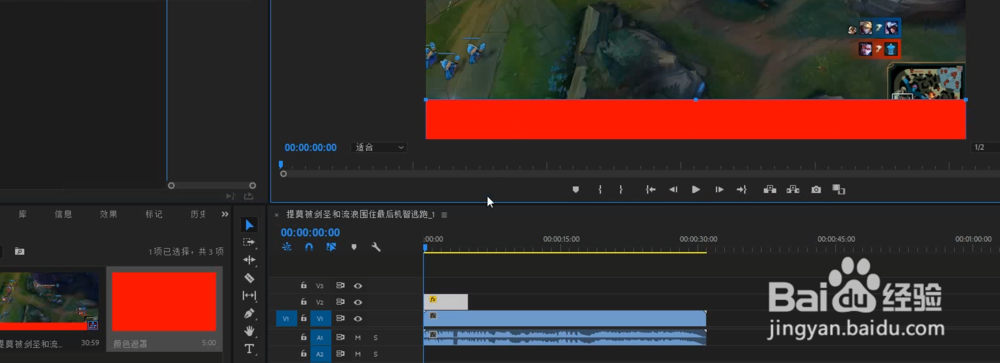Toggle linked selection in timeline

[x=331, y=247]
